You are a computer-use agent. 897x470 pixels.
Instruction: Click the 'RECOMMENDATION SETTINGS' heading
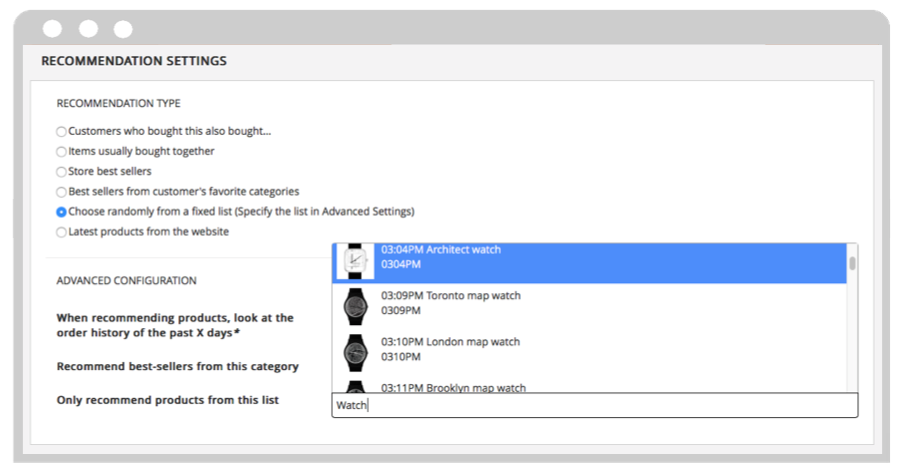134,61
